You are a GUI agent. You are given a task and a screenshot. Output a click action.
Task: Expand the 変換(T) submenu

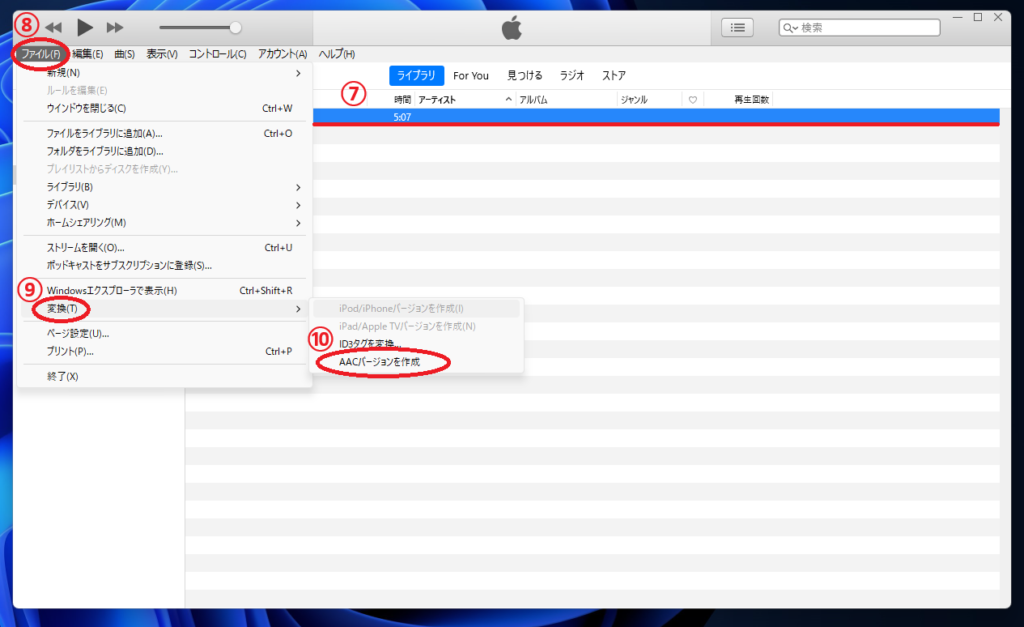[x=164, y=308]
